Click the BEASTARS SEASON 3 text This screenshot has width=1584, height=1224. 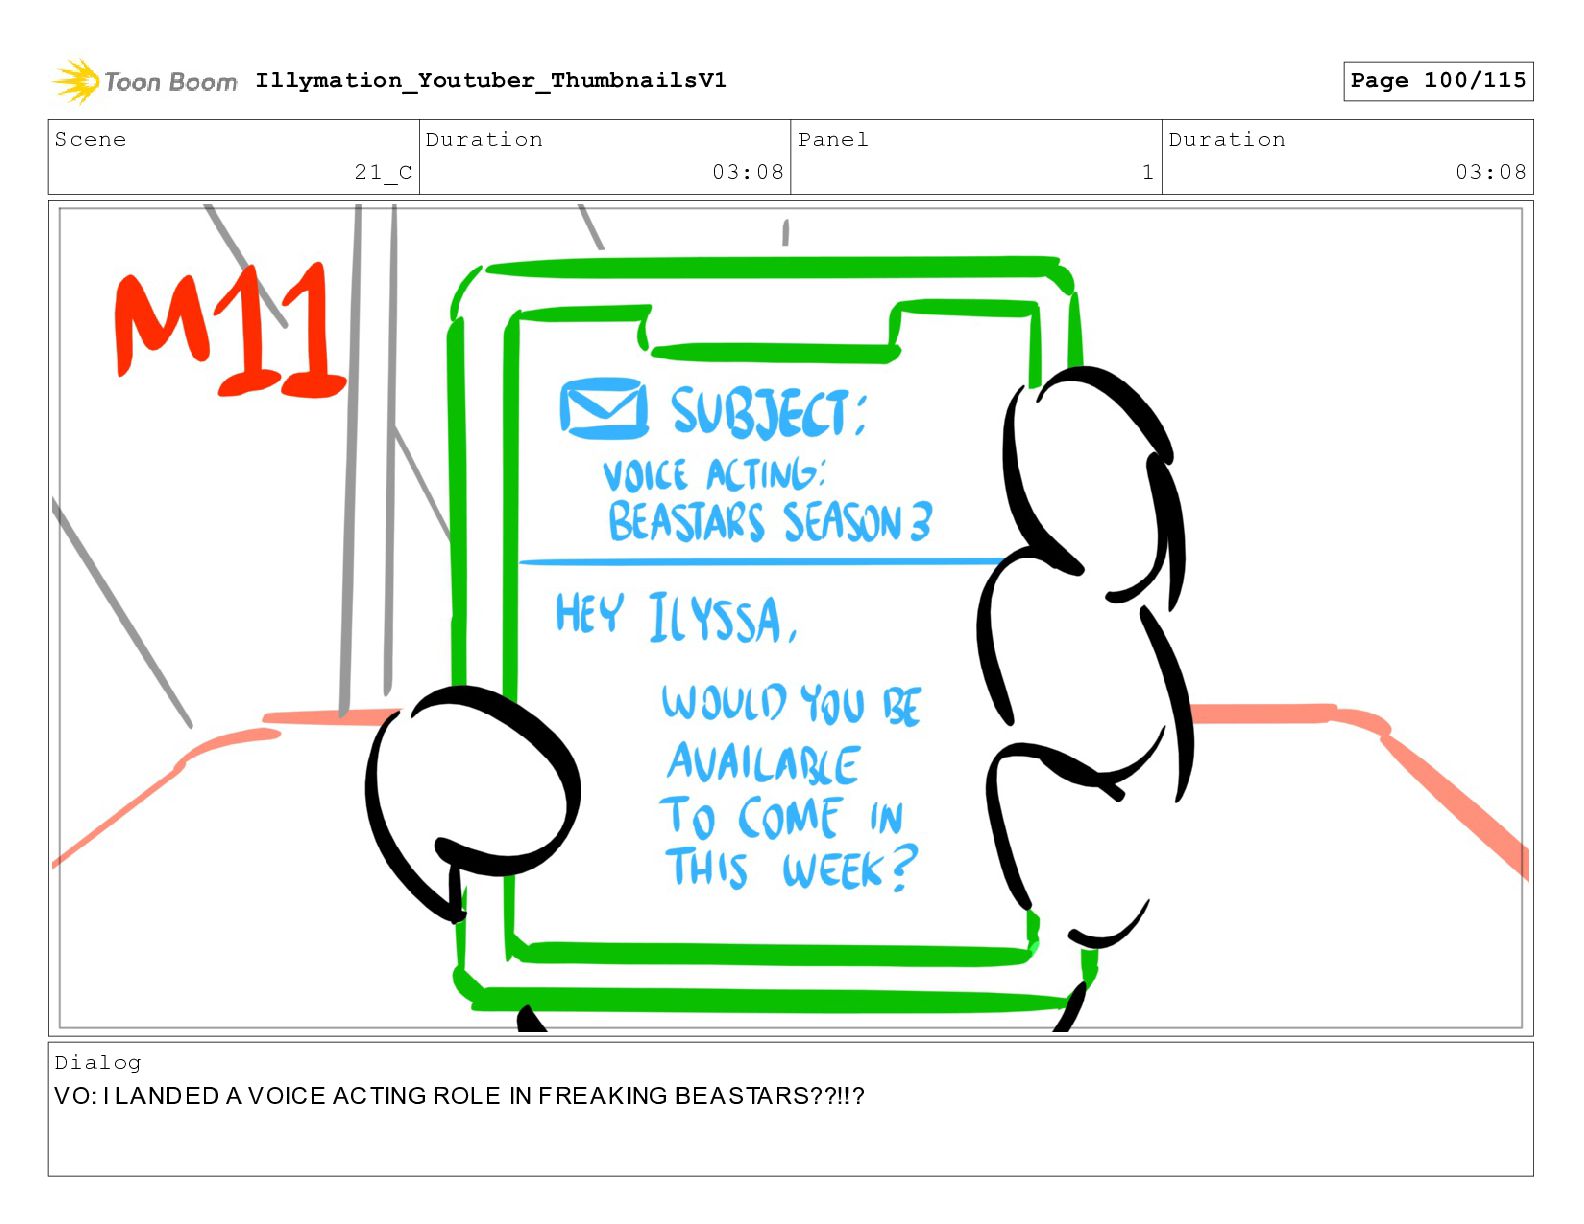point(770,521)
